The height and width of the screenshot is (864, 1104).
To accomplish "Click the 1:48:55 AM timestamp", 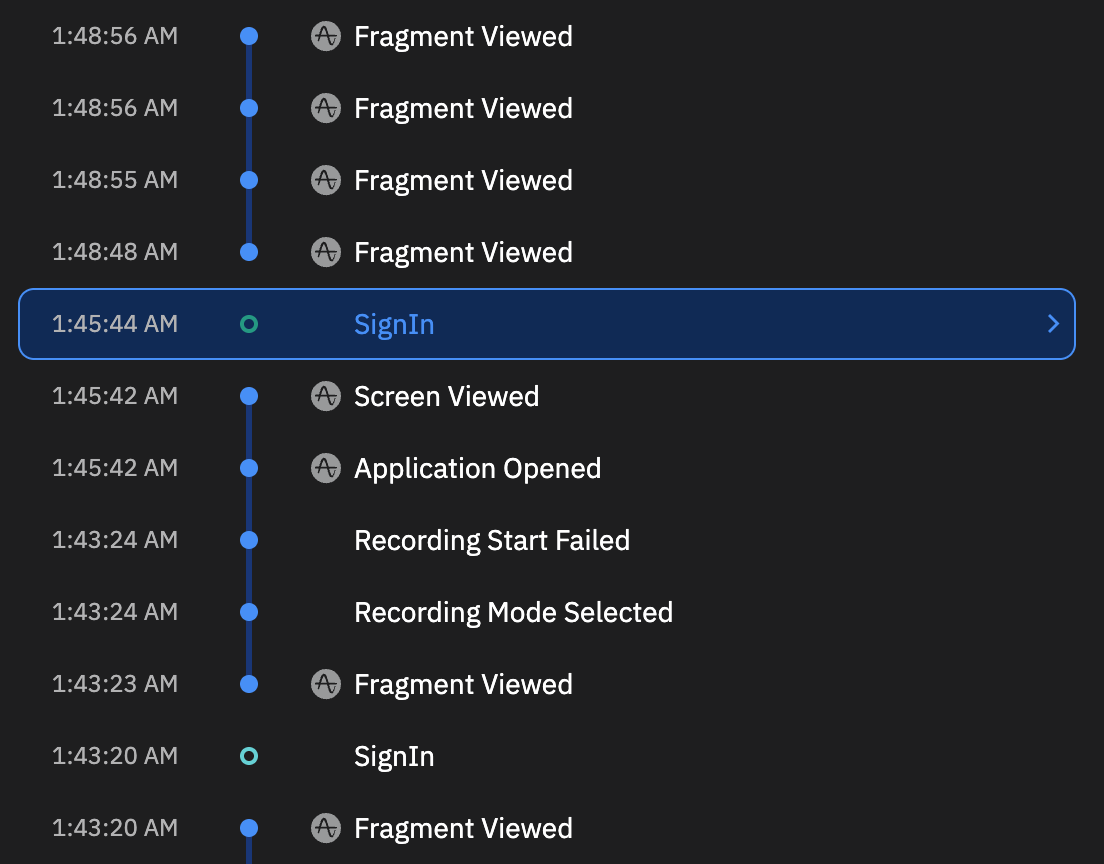I will coord(115,180).
